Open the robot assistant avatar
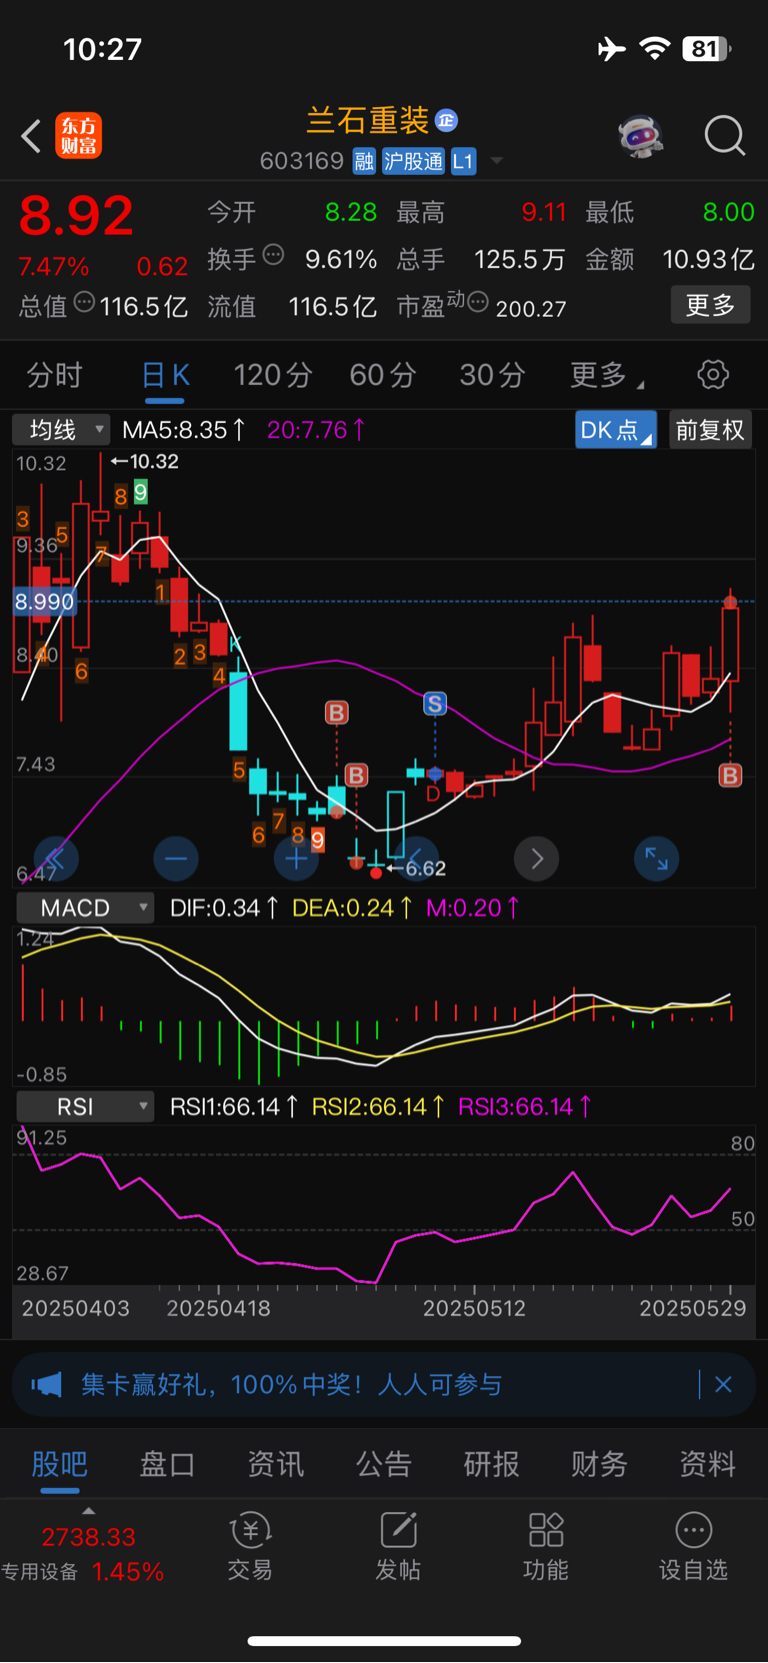 coord(641,136)
